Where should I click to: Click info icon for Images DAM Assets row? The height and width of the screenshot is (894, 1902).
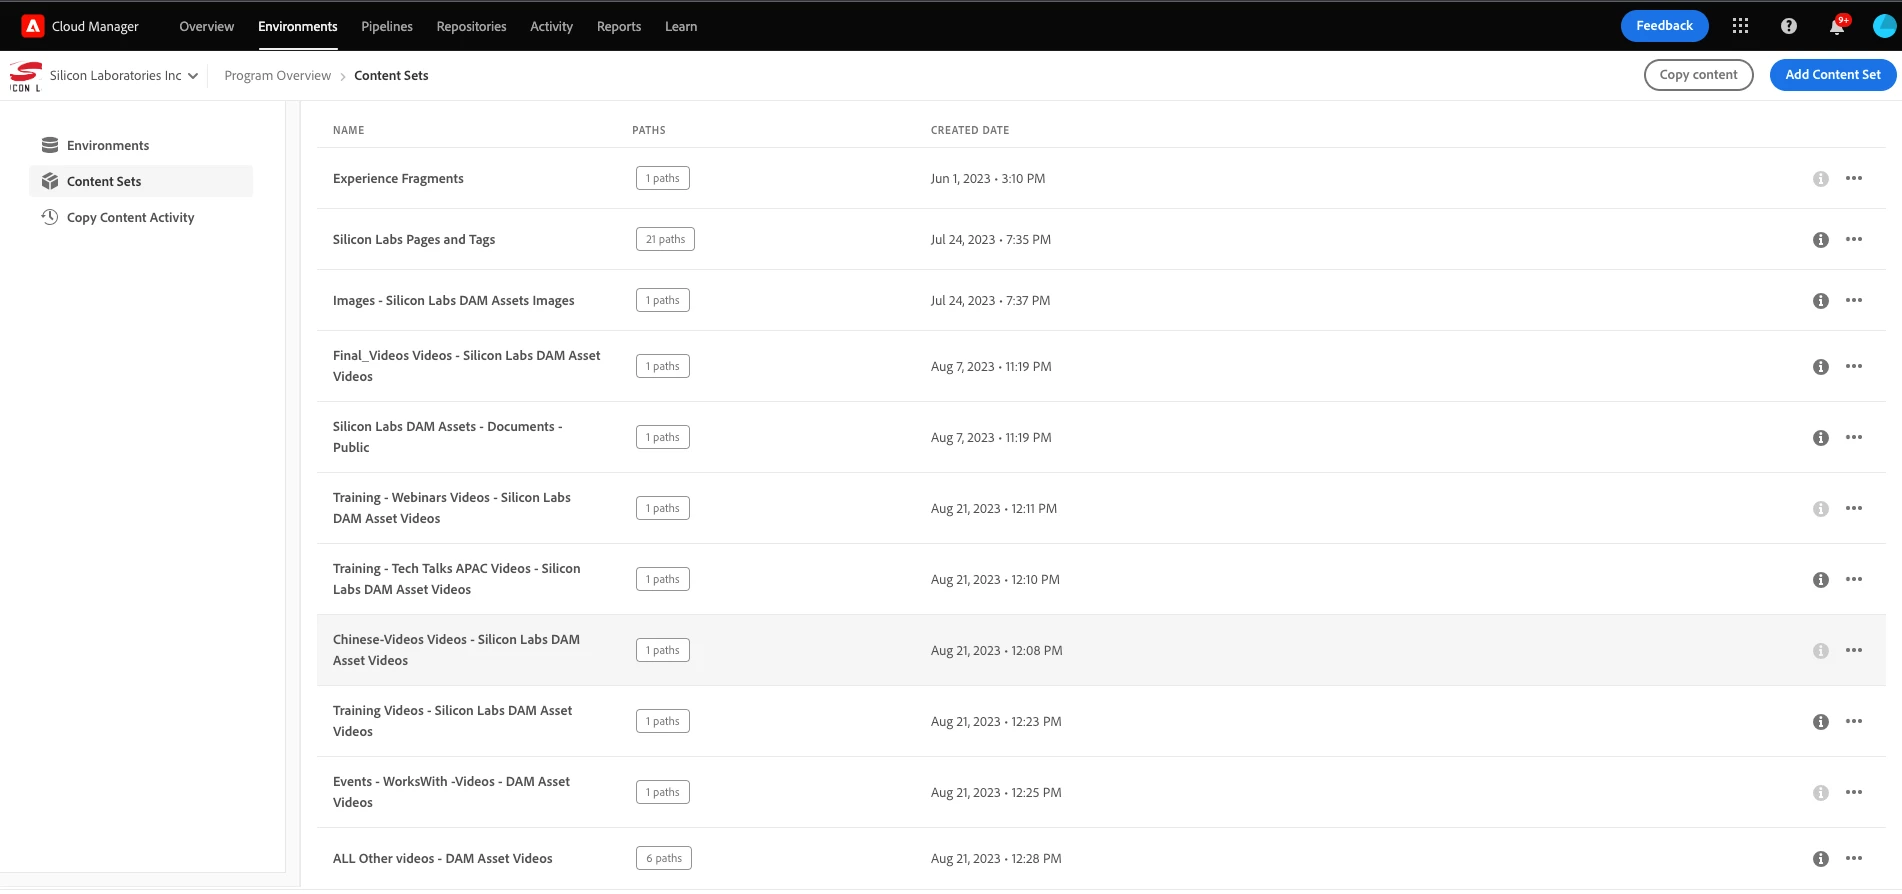[x=1821, y=301]
